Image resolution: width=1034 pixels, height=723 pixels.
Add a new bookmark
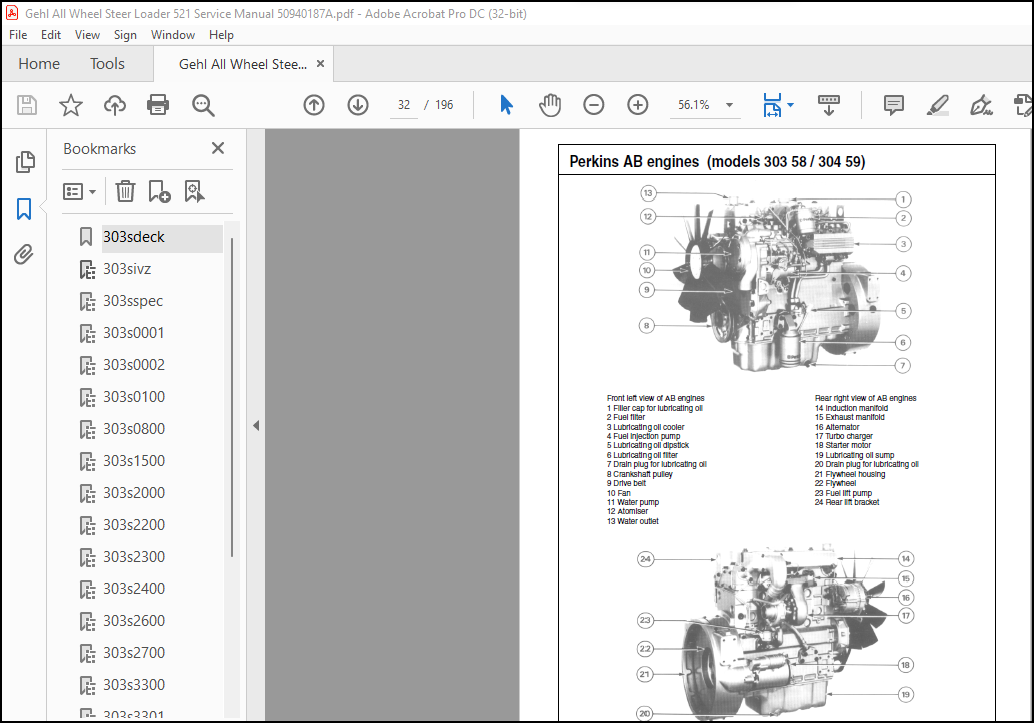pos(160,192)
